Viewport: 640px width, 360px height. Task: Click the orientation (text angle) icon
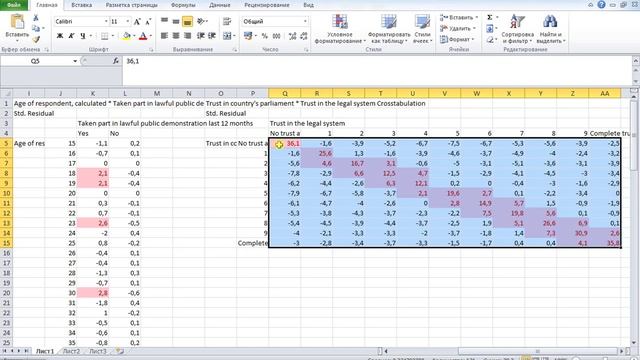(201, 21)
